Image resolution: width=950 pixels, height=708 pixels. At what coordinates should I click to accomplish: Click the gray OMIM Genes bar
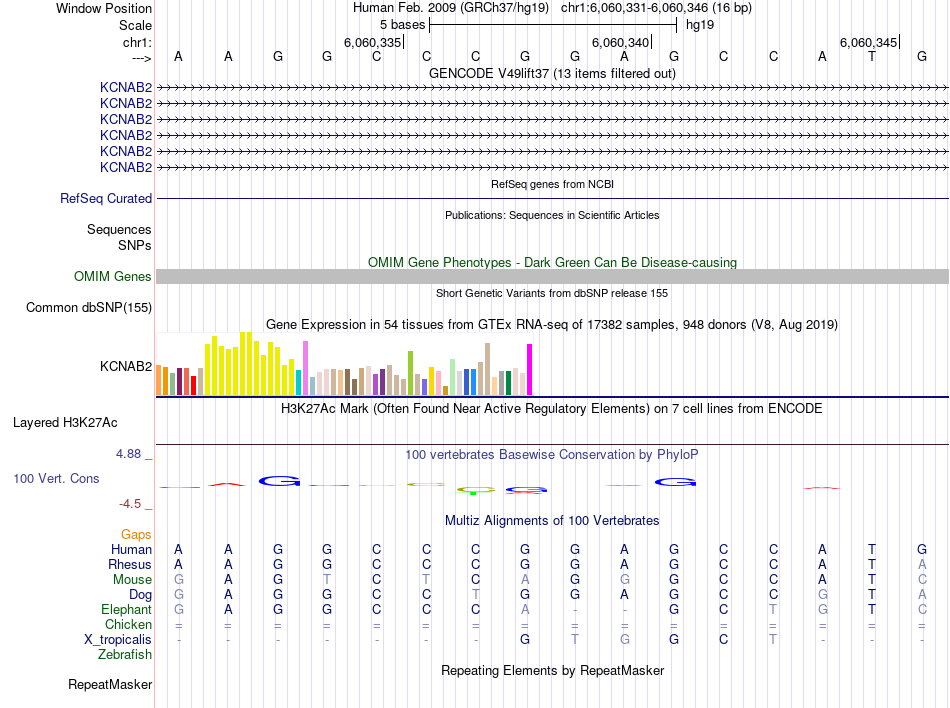(x=552, y=276)
